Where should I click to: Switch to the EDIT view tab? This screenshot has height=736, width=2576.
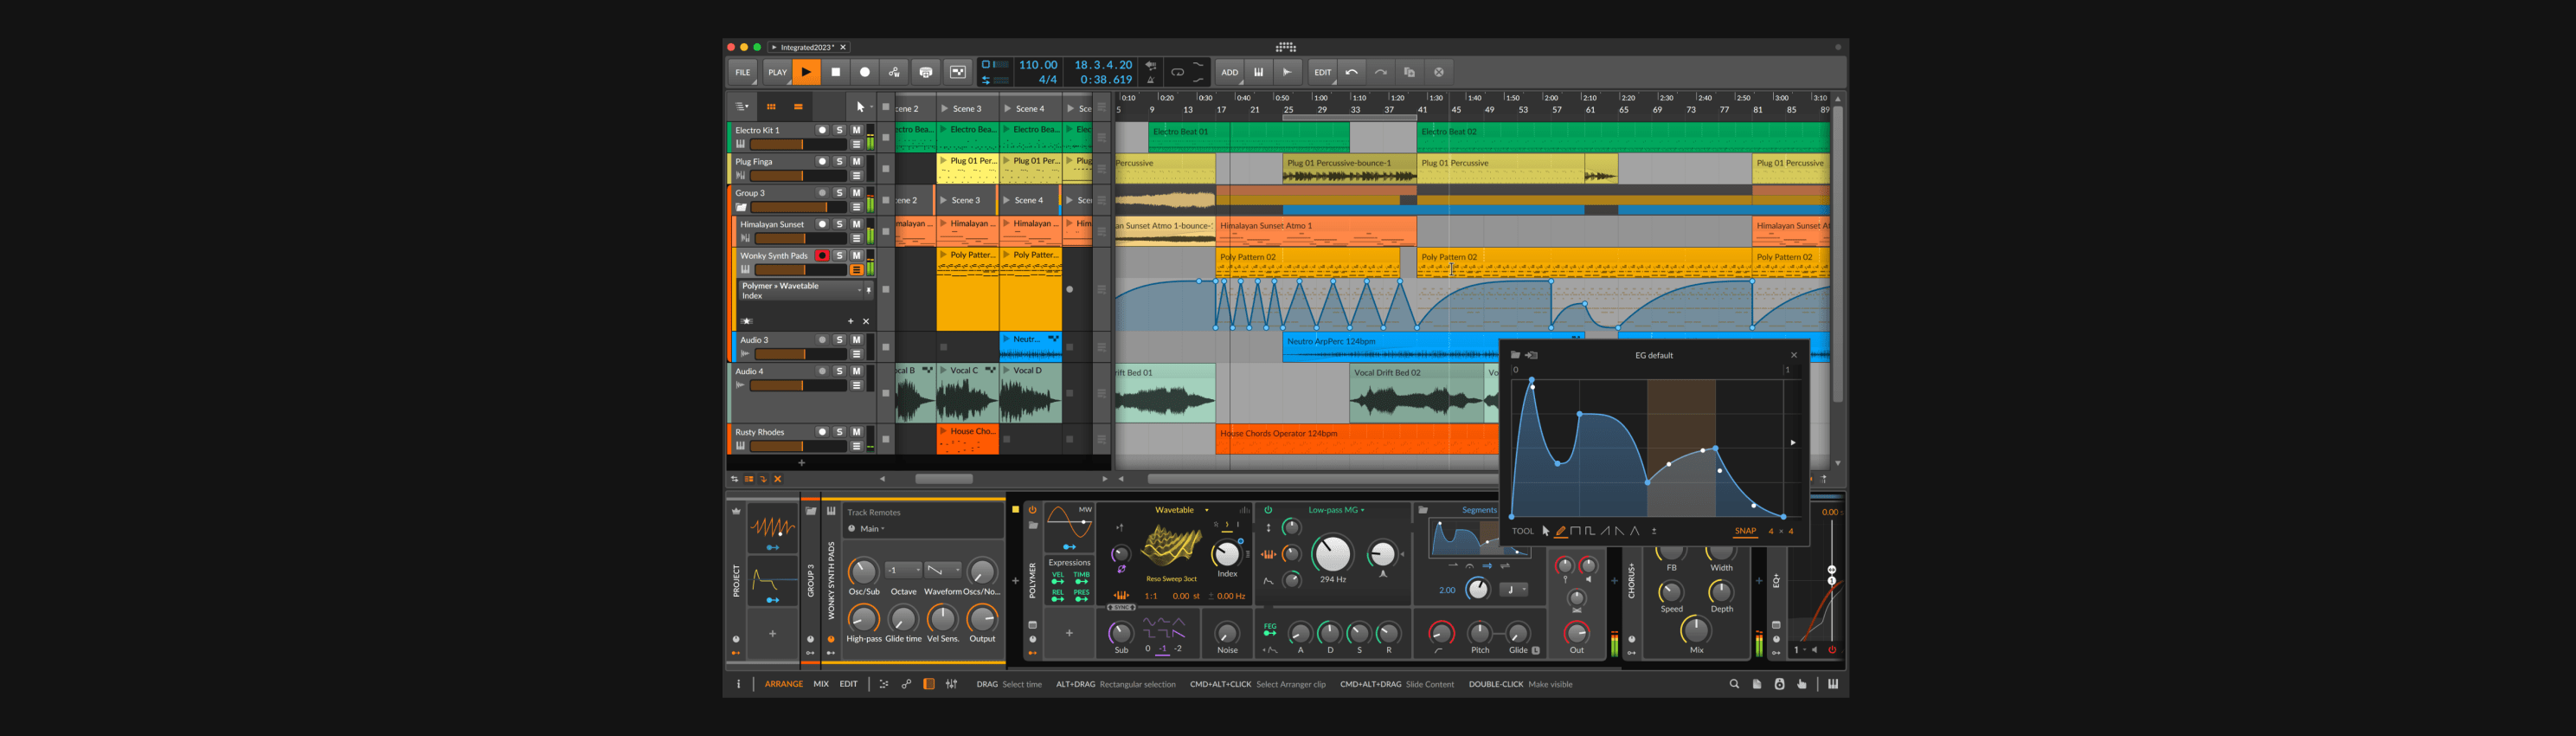click(848, 684)
